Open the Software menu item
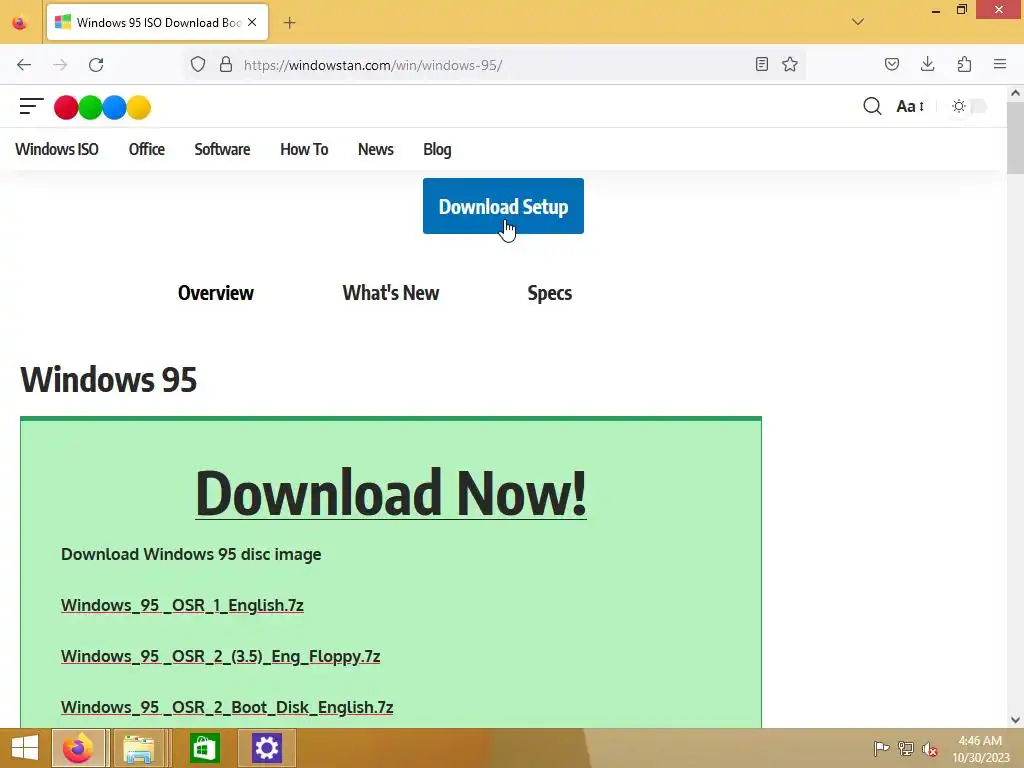 click(222, 150)
